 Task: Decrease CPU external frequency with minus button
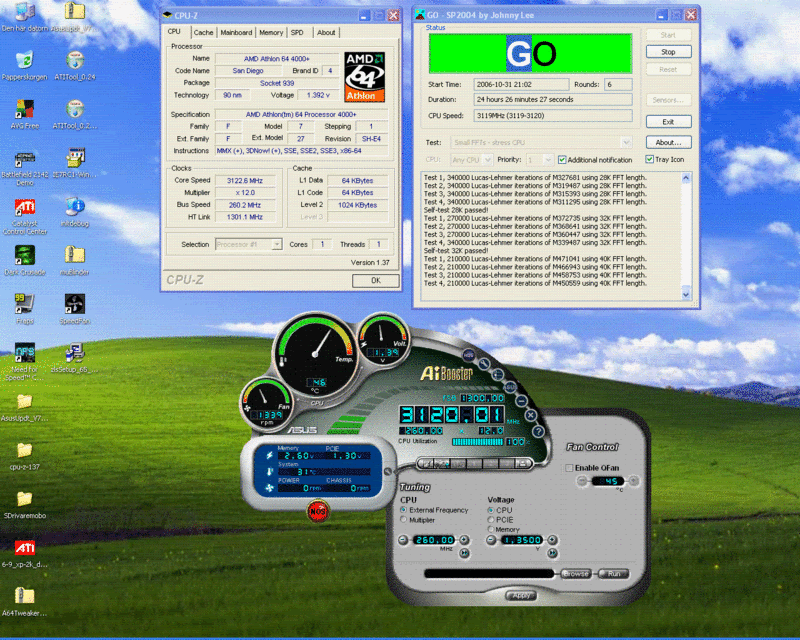(403, 540)
